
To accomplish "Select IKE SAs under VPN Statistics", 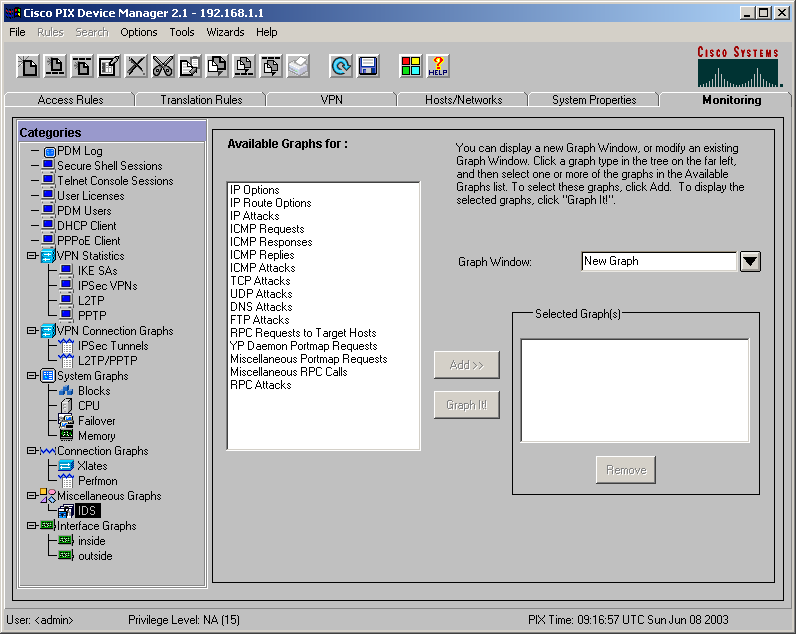I will 97,271.
